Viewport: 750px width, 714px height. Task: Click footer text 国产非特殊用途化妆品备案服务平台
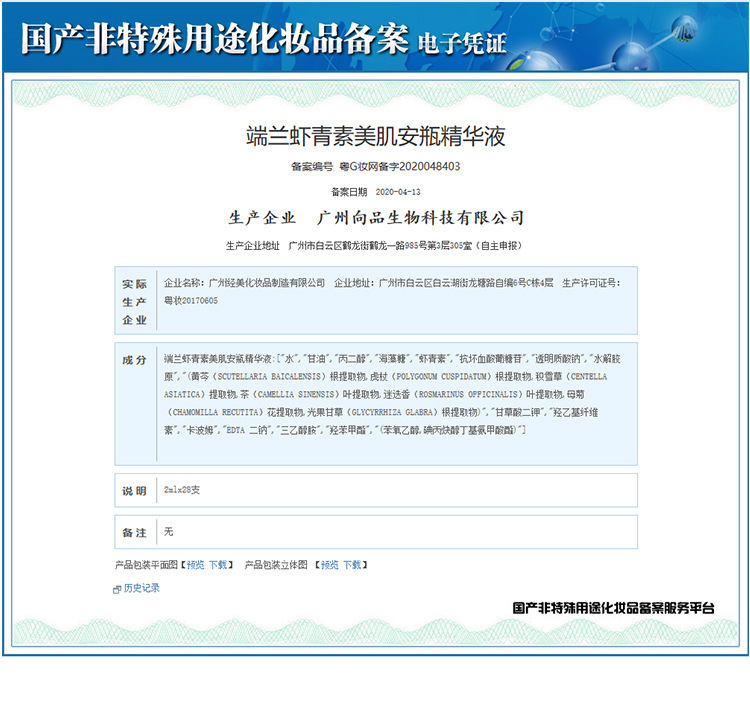coord(613,608)
